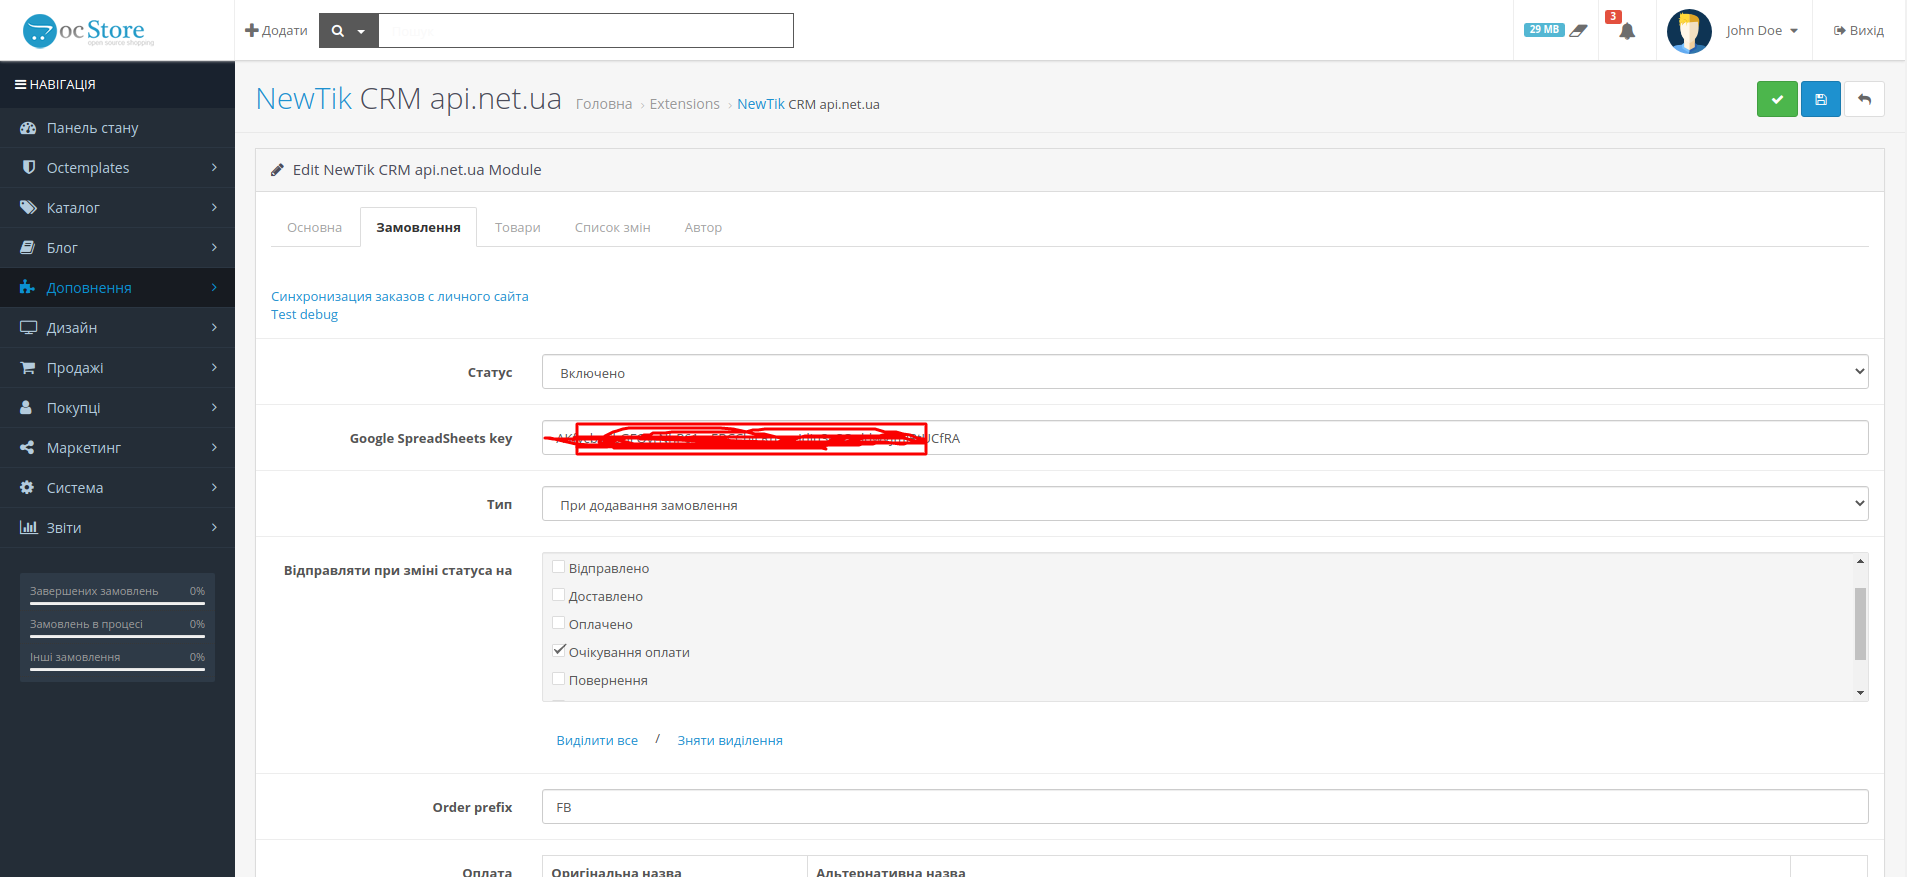Expand Дизайн menu chevron
This screenshot has height=877, width=1907.
point(214,327)
